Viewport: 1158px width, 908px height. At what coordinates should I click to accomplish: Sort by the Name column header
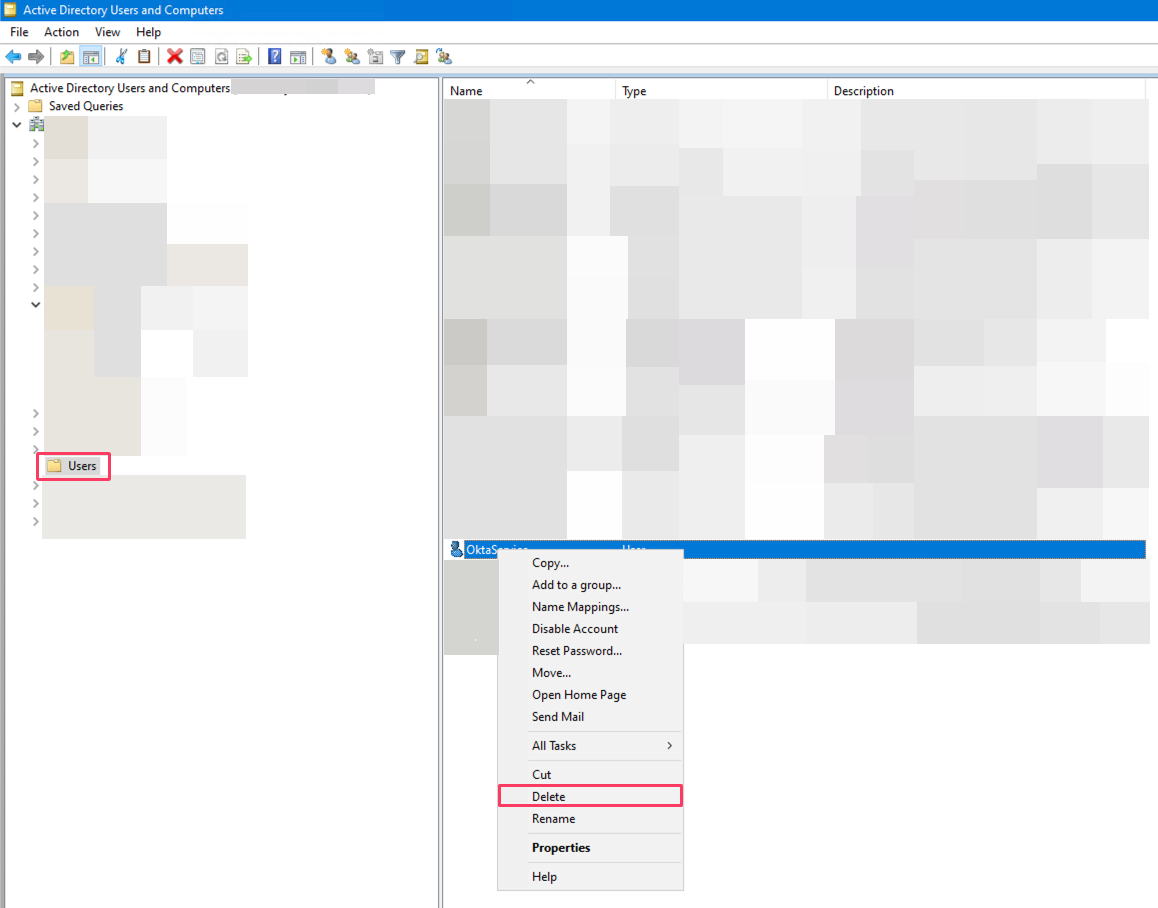(529, 91)
